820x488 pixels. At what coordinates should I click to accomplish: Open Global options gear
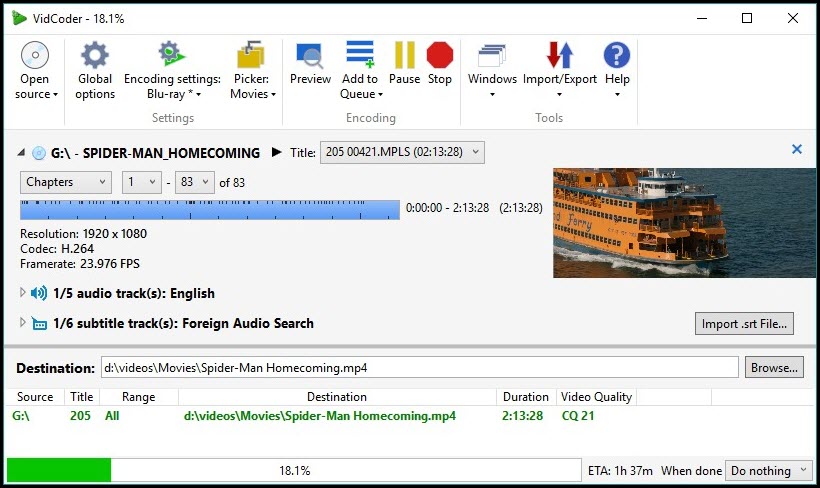(x=95, y=71)
